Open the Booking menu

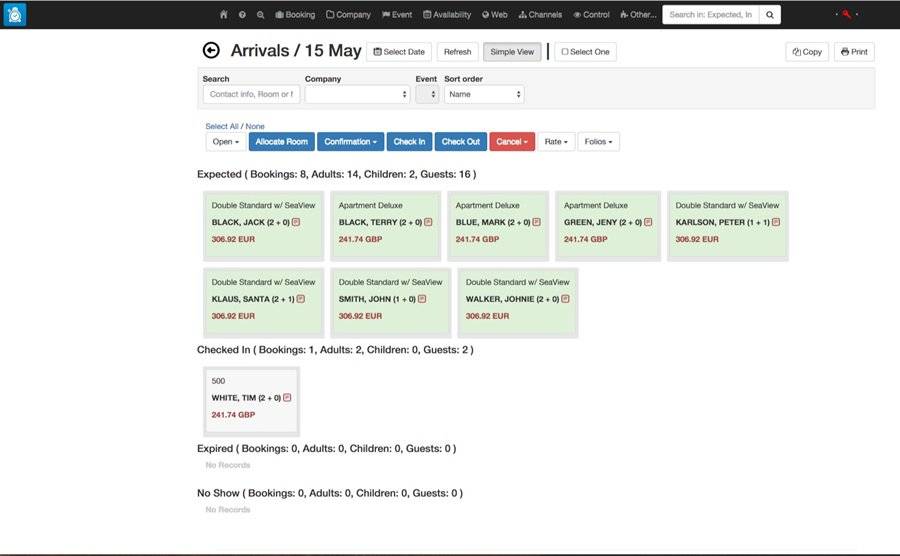pos(295,15)
